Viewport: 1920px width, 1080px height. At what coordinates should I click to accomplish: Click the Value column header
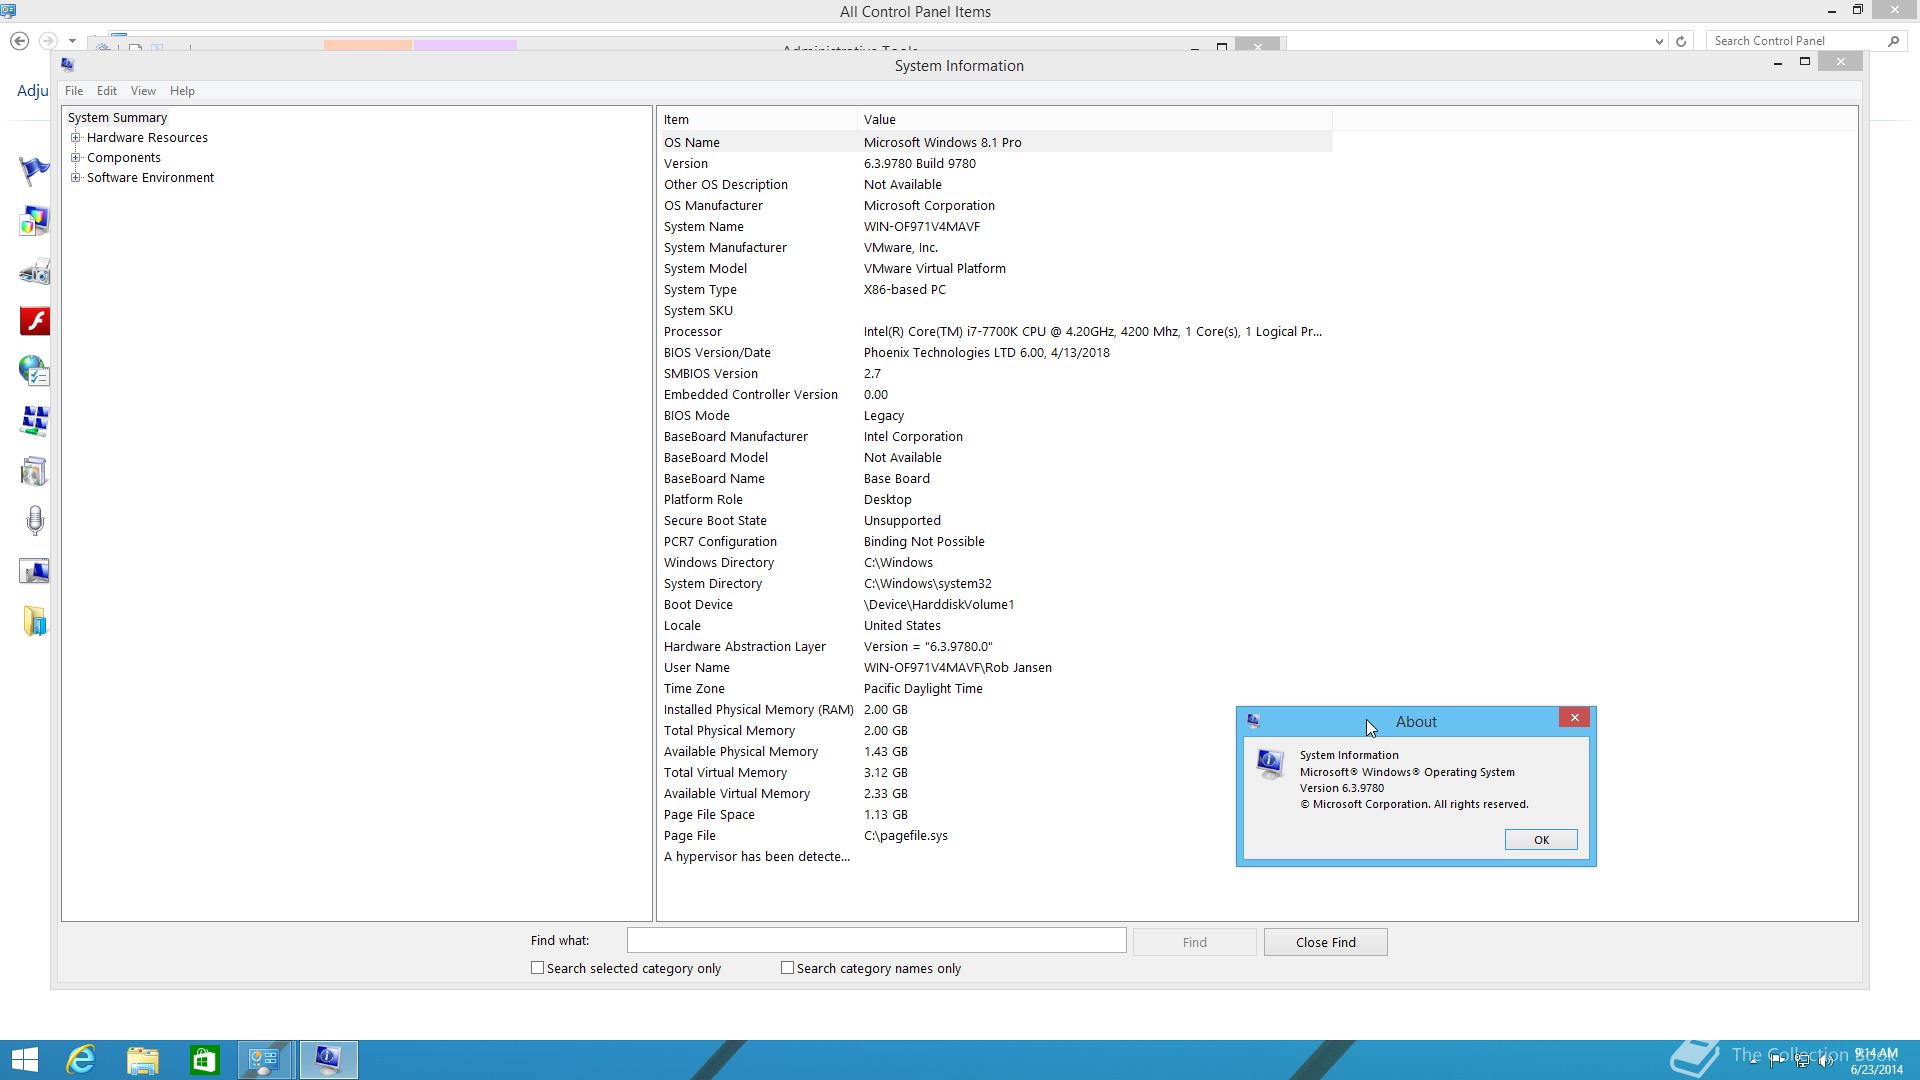pyautogui.click(x=1094, y=119)
